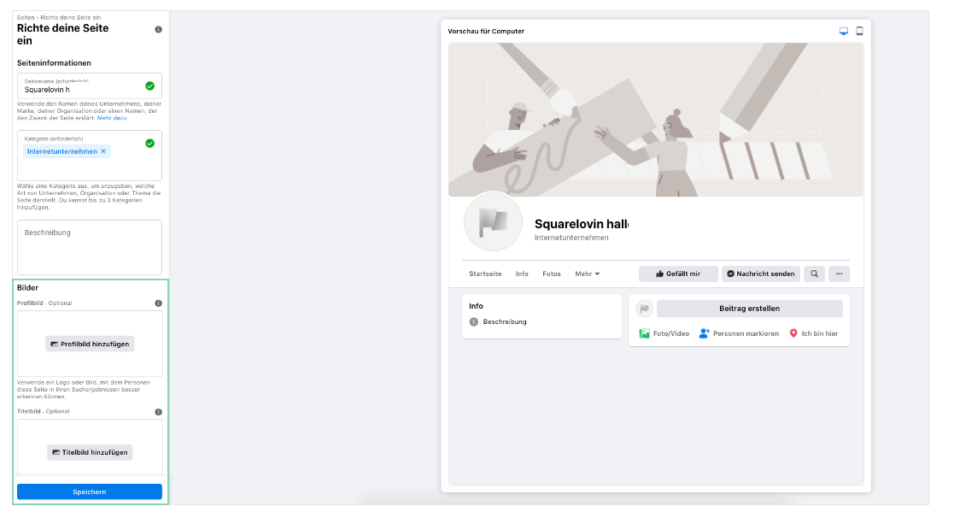This screenshot has width=960, height=524.
Task: Expand the Mehr dropdown in preview
Action: (x=587, y=274)
